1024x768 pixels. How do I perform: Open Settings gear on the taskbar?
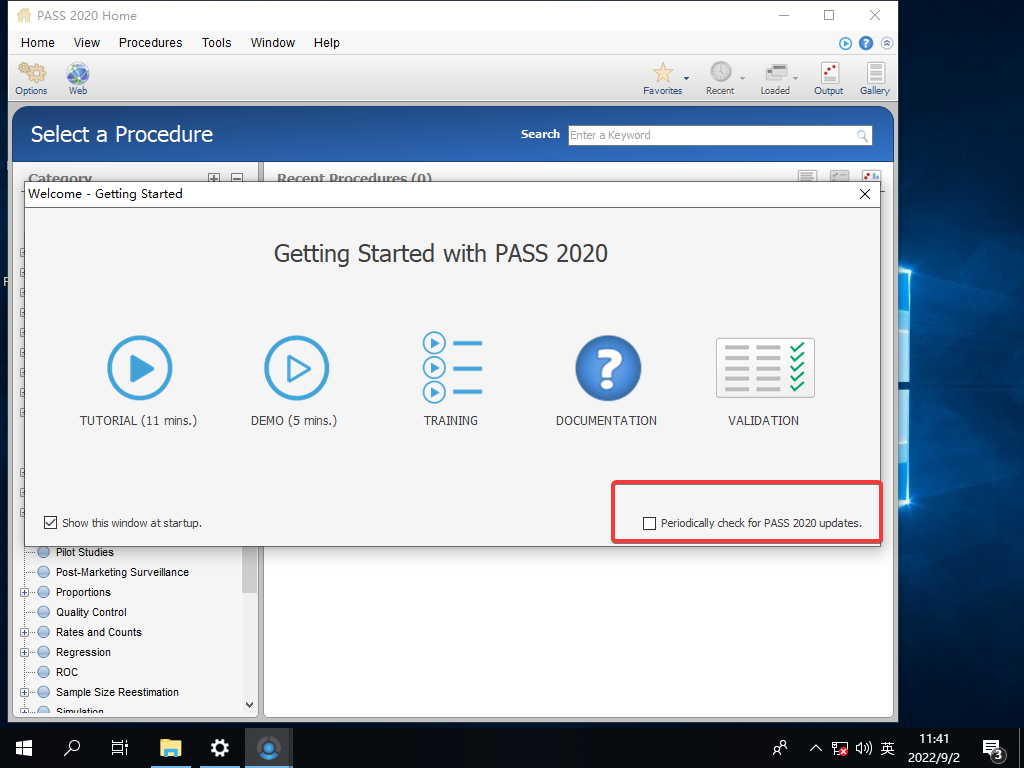pos(219,748)
